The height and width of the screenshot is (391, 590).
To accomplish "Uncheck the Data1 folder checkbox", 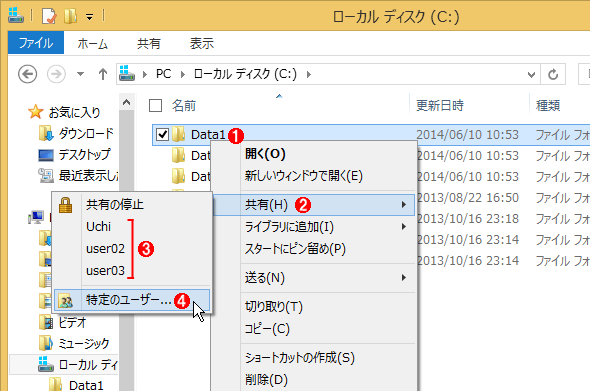I will [162, 134].
